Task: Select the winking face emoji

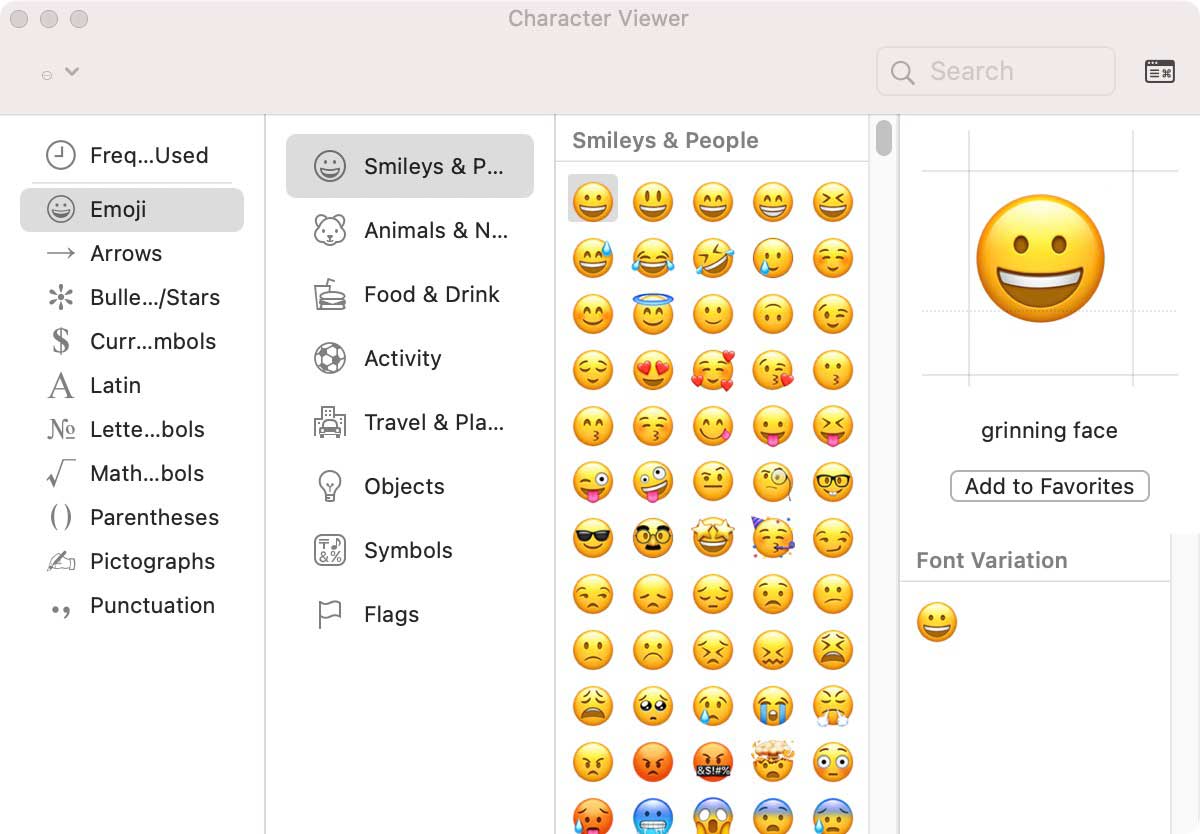Action: click(x=833, y=315)
